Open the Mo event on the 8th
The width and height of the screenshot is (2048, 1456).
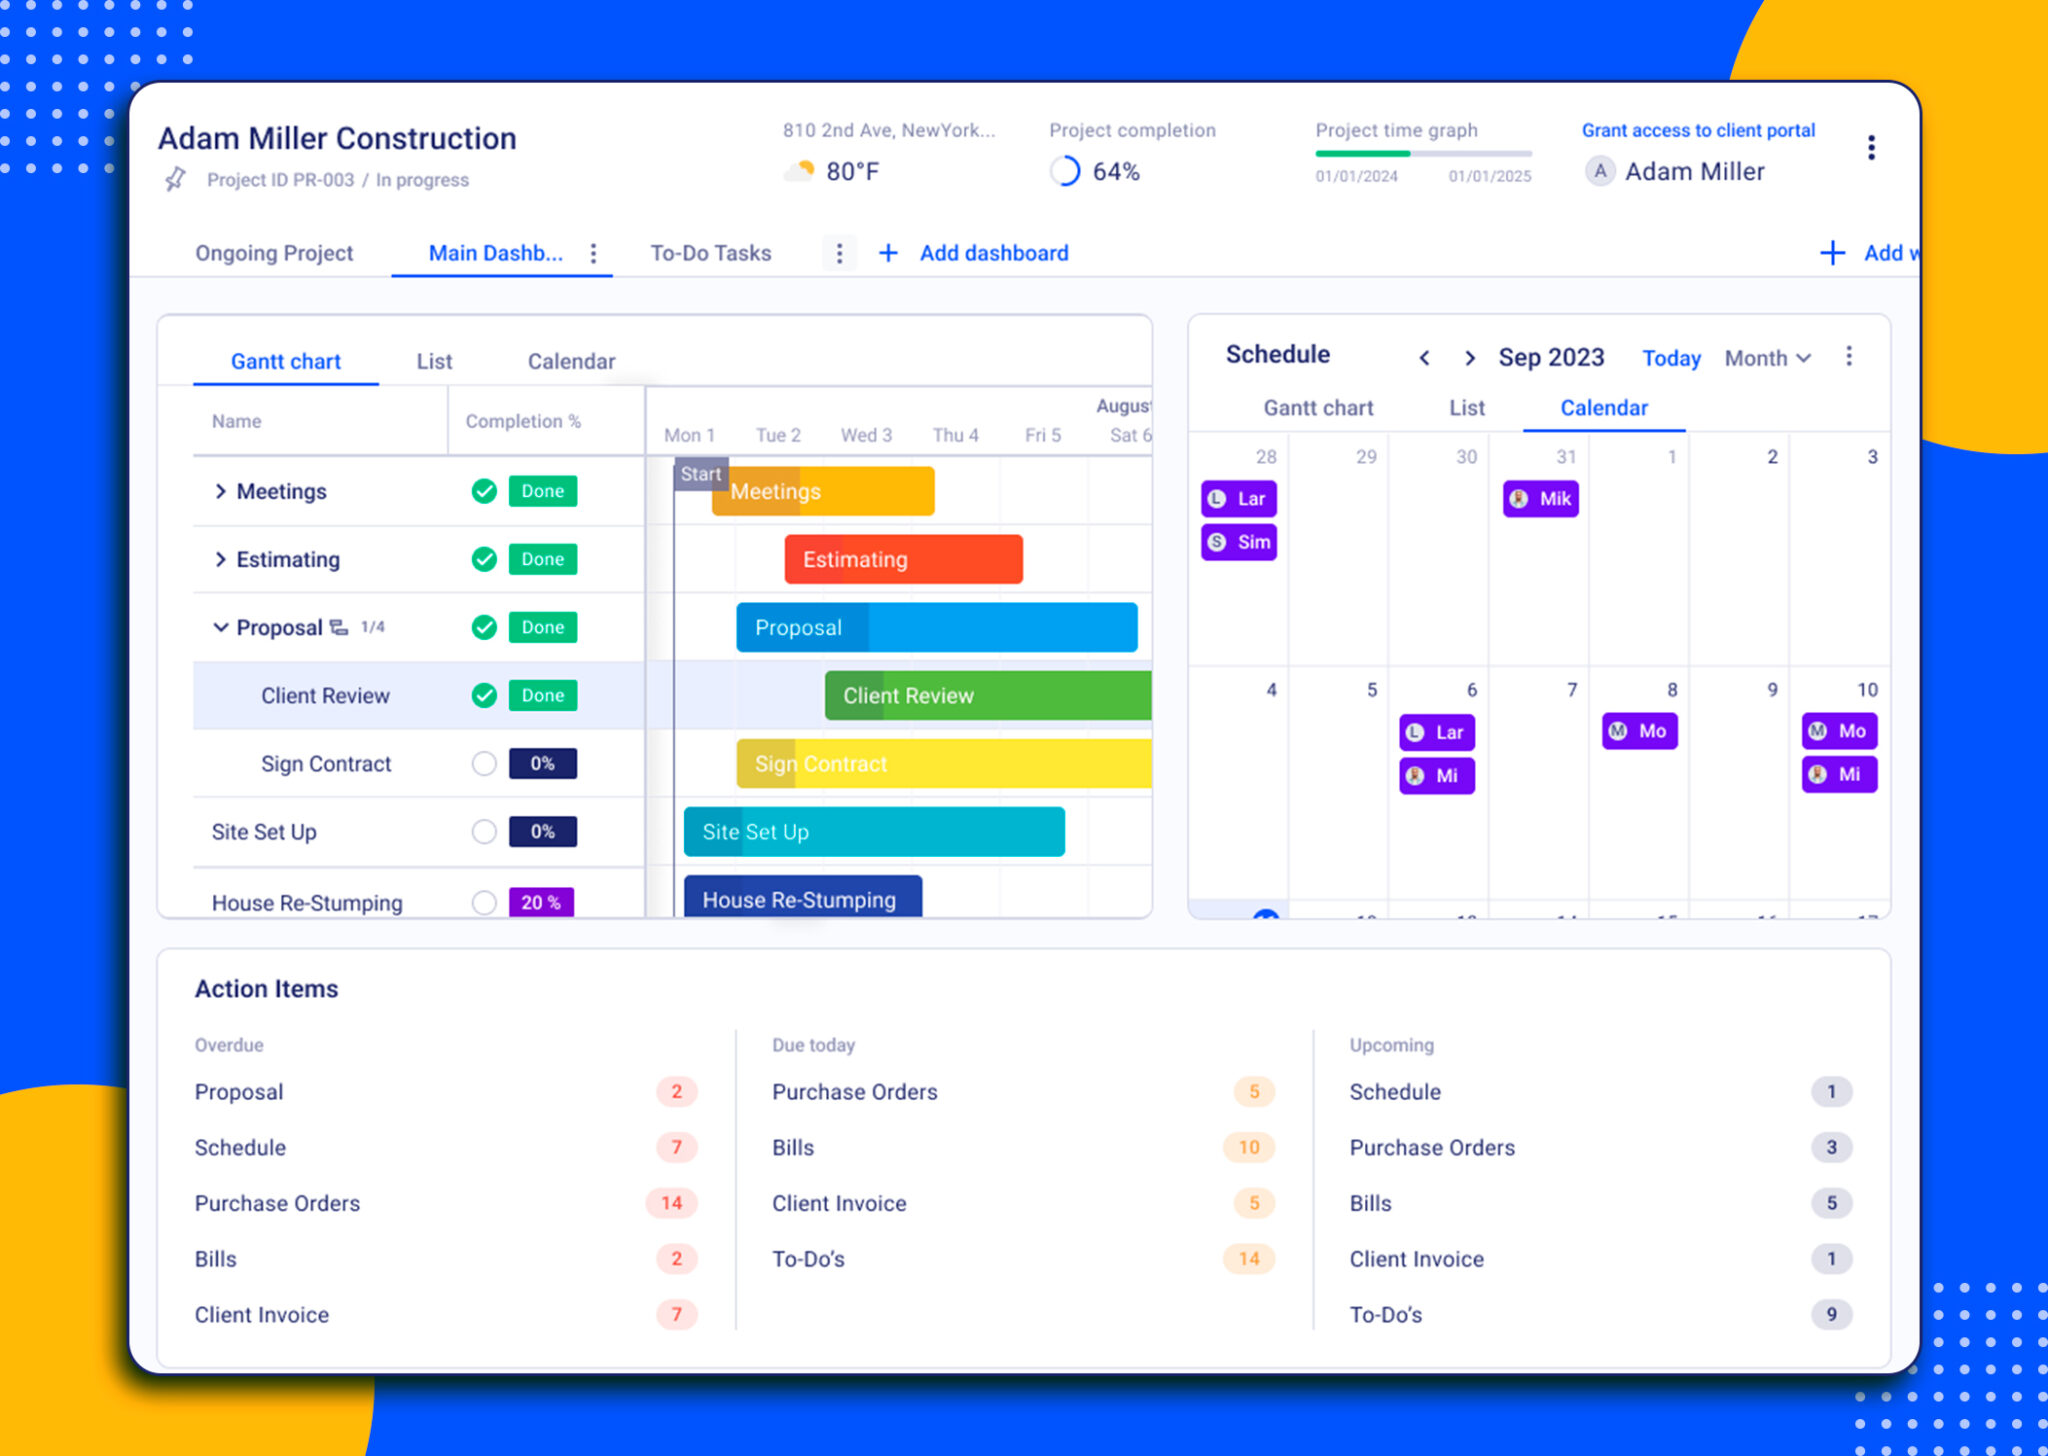pyautogui.click(x=1640, y=731)
